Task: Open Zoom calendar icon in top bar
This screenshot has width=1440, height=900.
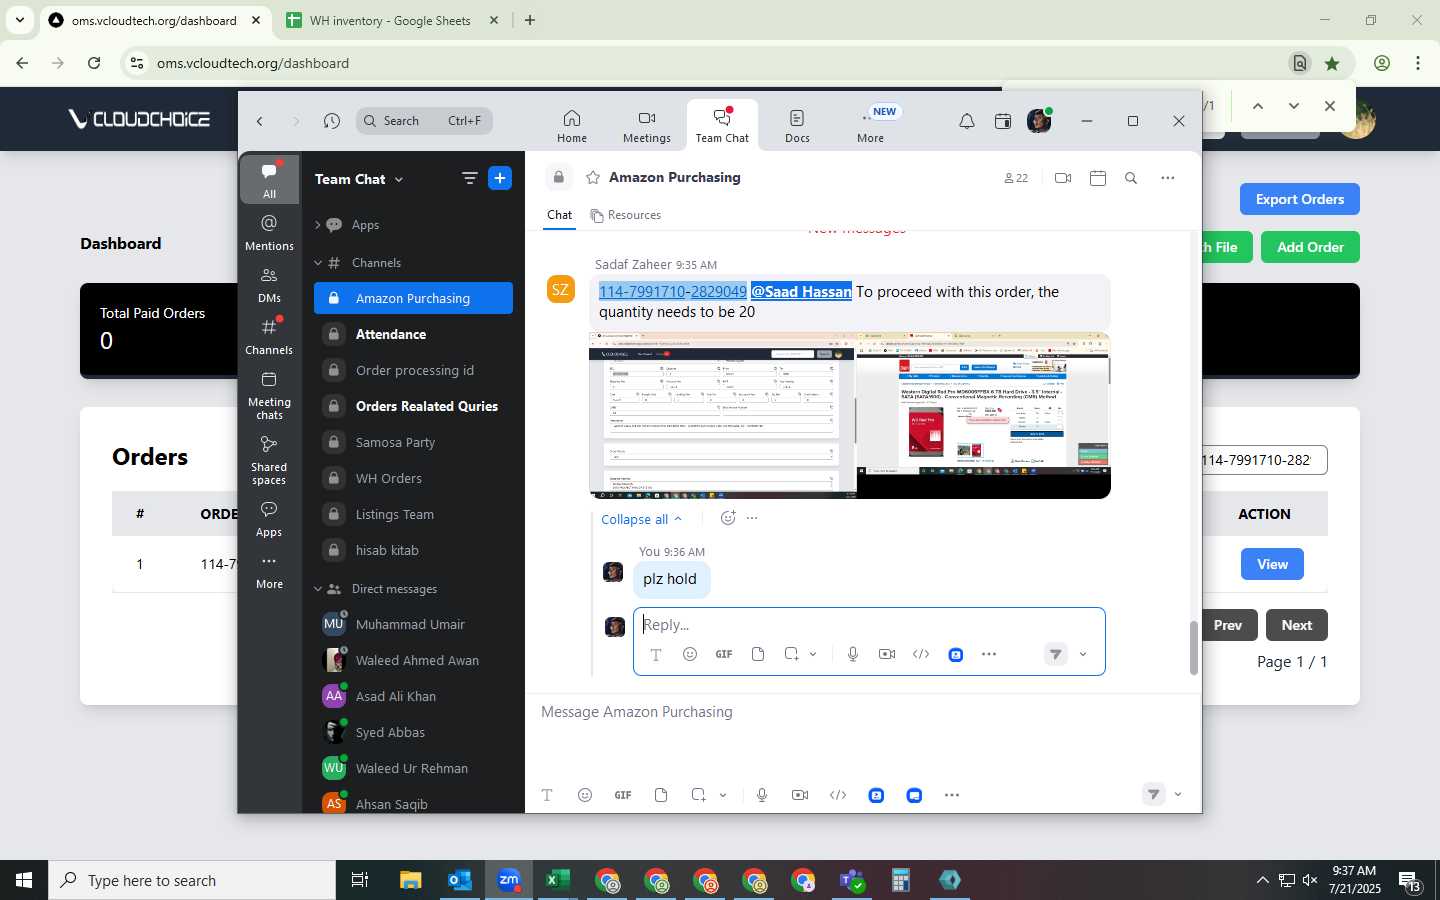Action: coord(1003,121)
